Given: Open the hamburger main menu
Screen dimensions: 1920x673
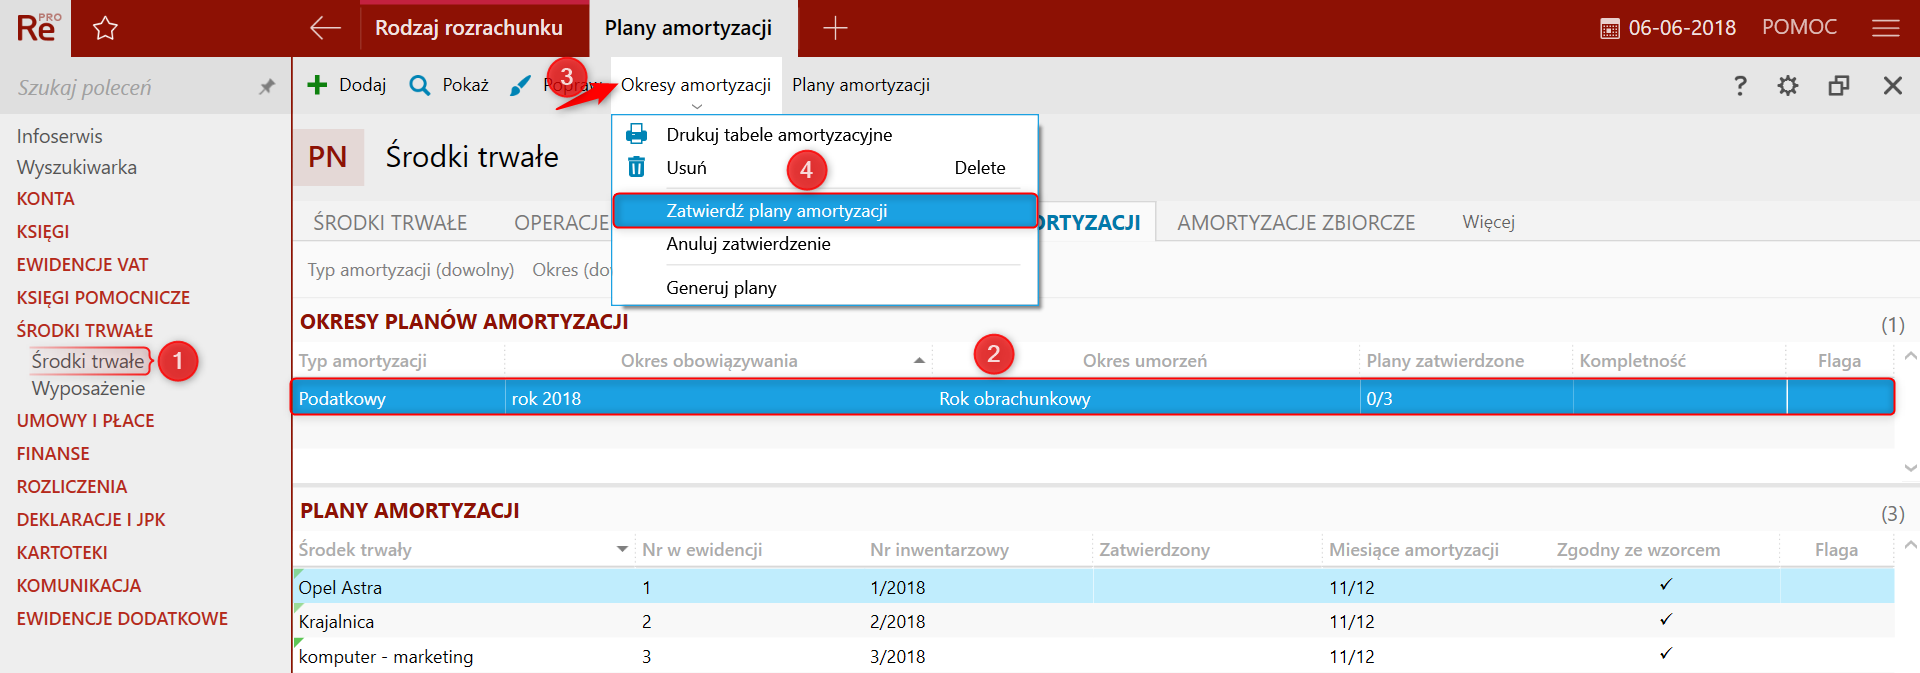Looking at the screenshot, I should pos(1886,28).
